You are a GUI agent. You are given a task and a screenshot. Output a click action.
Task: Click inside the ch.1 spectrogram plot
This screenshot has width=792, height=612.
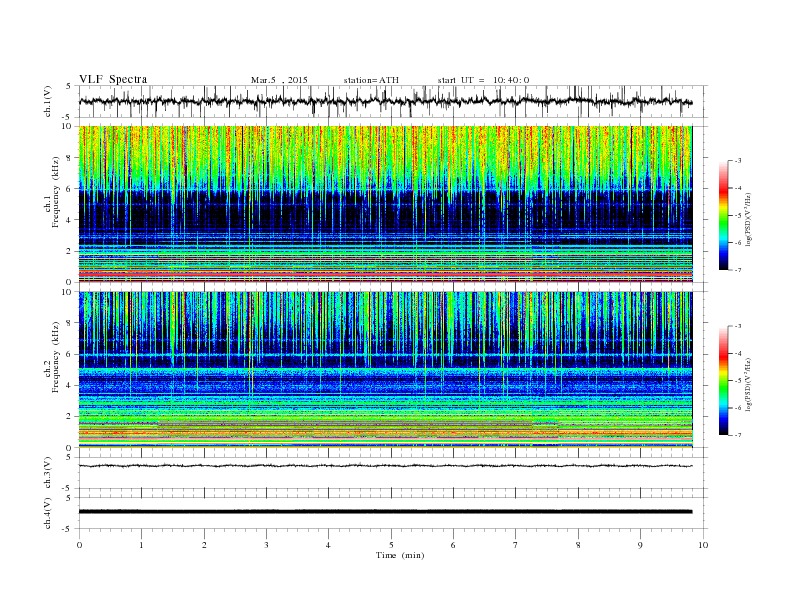[x=385, y=204]
